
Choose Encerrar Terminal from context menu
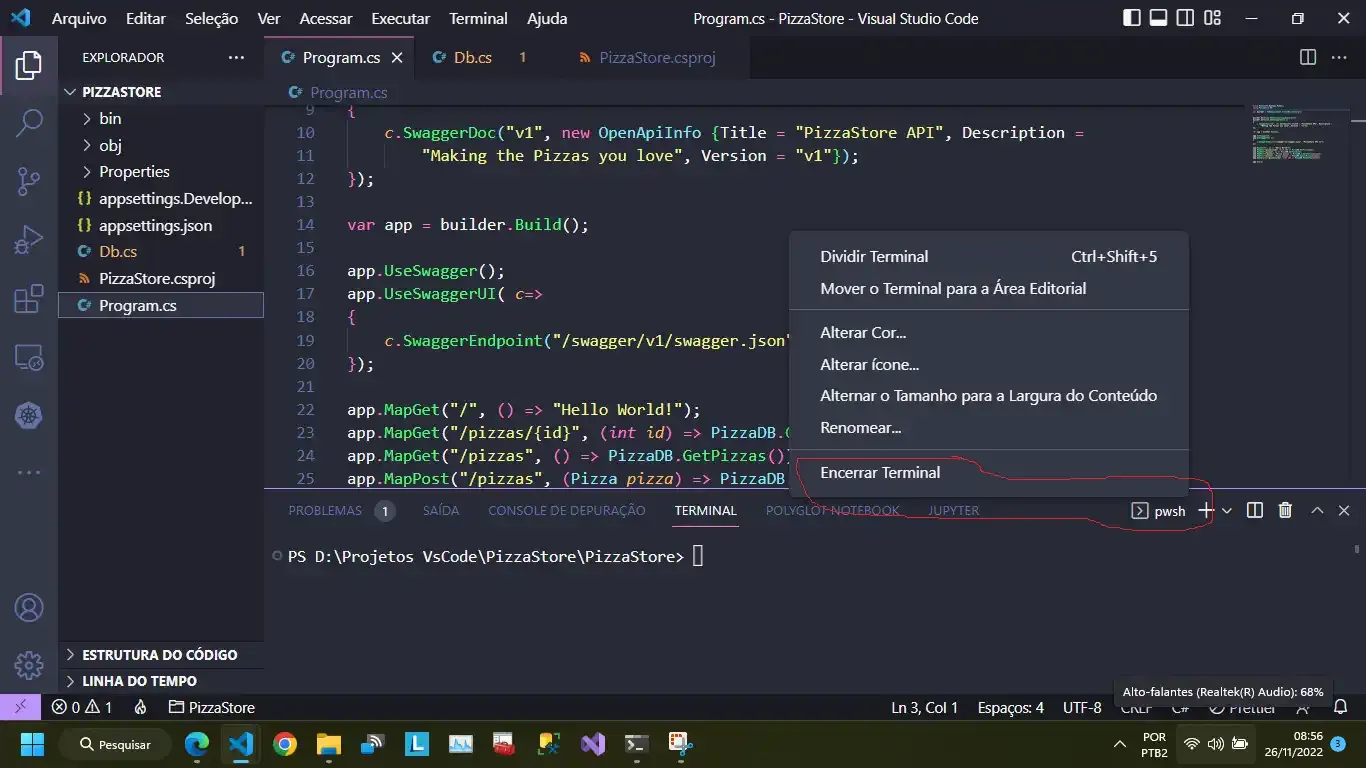click(988, 473)
